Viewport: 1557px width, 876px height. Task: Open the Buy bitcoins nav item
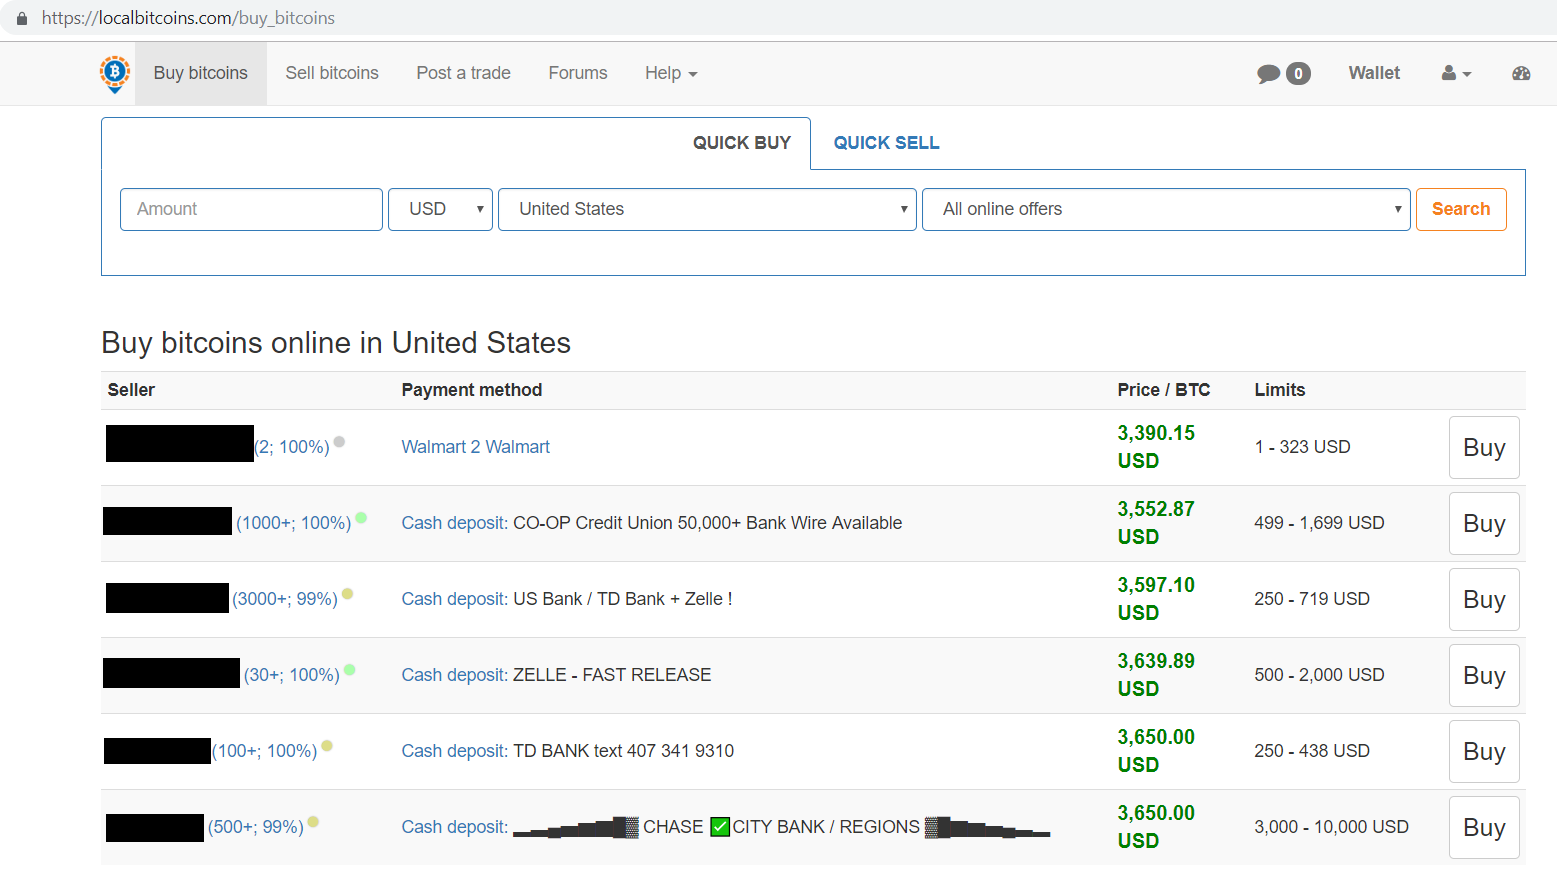[201, 73]
